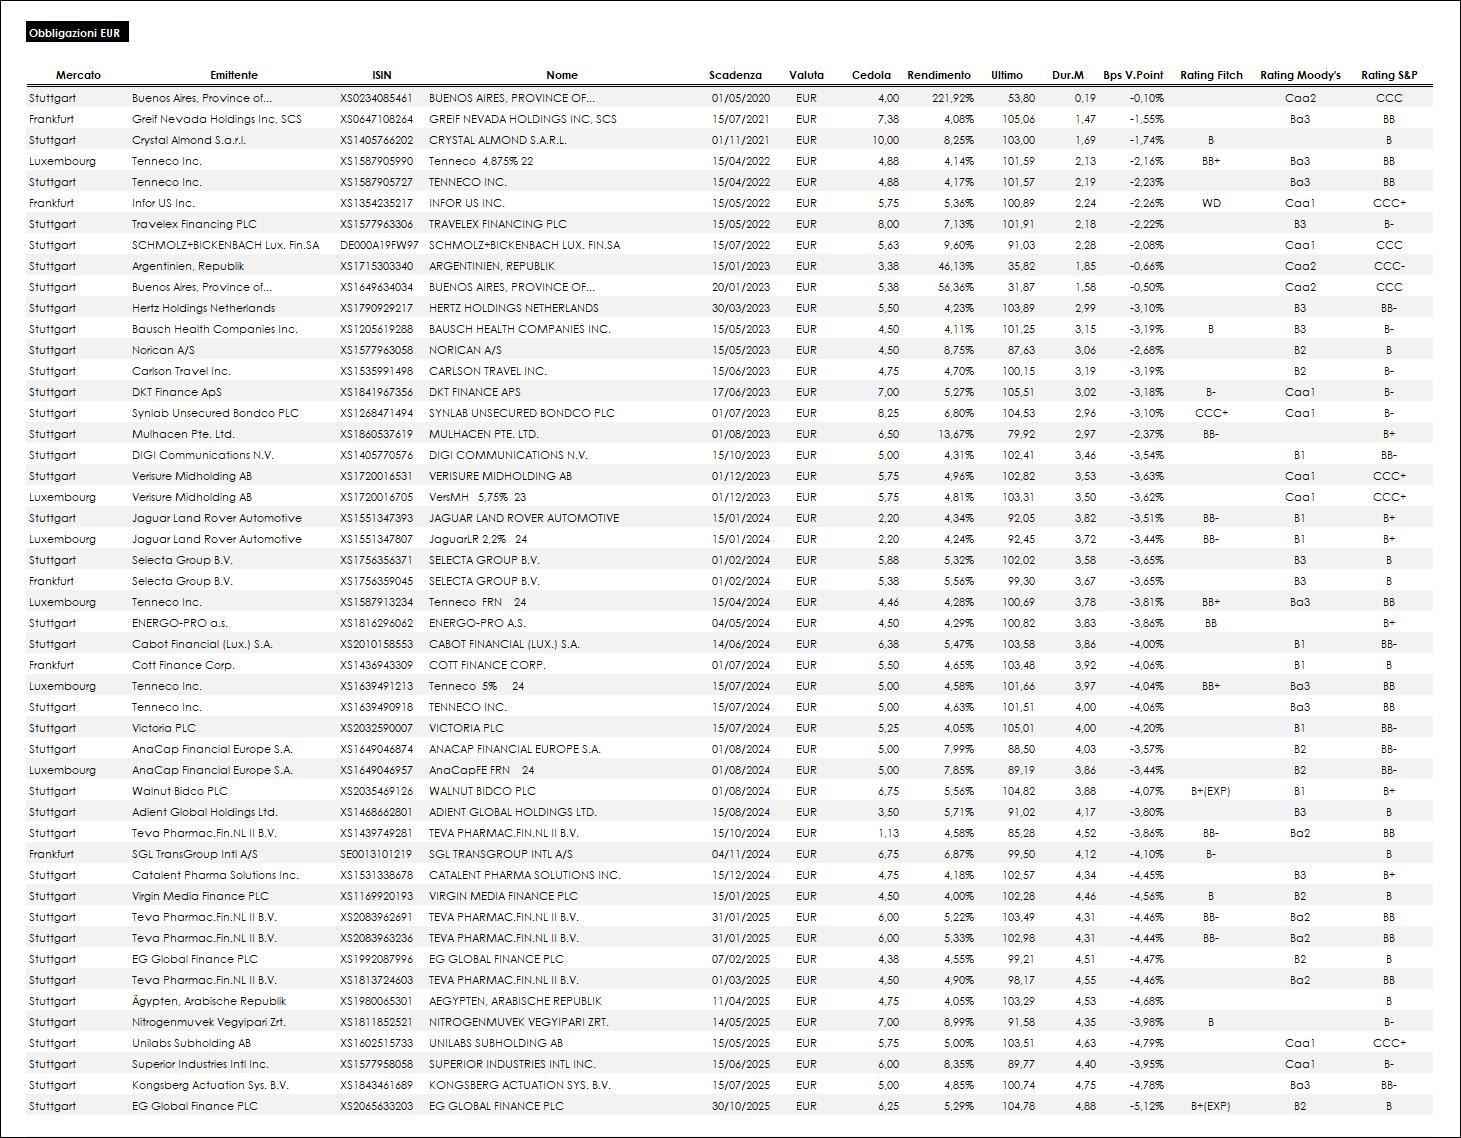Click emittente cell Unilabs Subholding AB
Image resolution: width=1461 pixels, height=1138 pixels.
pyautogui.click(x=192, y=1043)
